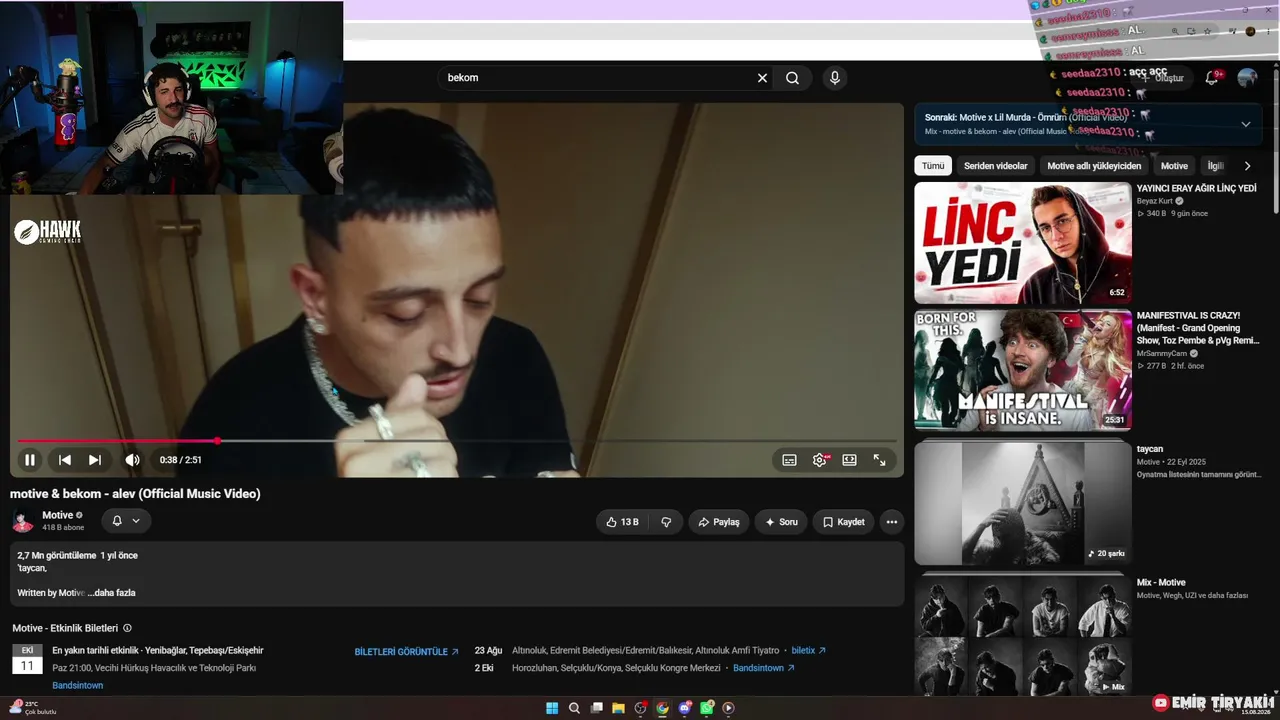
Task: Mute the video volume
Action: point(132,460)
